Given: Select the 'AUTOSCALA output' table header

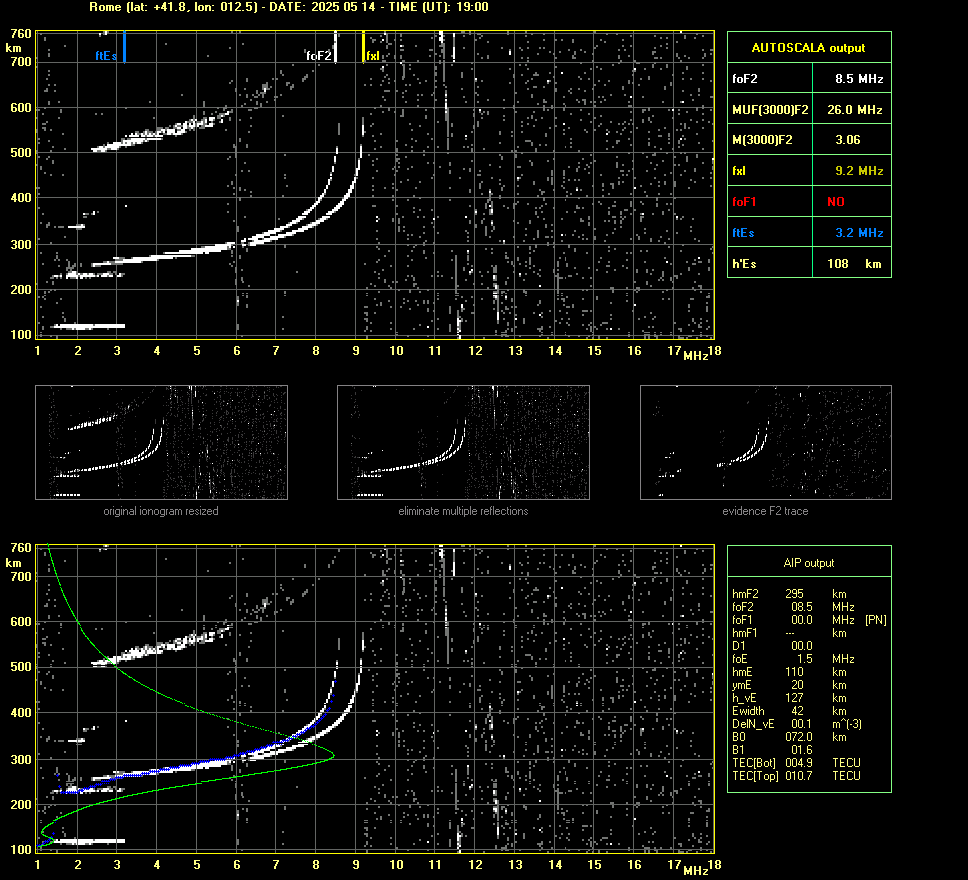Looking at the screenshot, I should [809, 48].
